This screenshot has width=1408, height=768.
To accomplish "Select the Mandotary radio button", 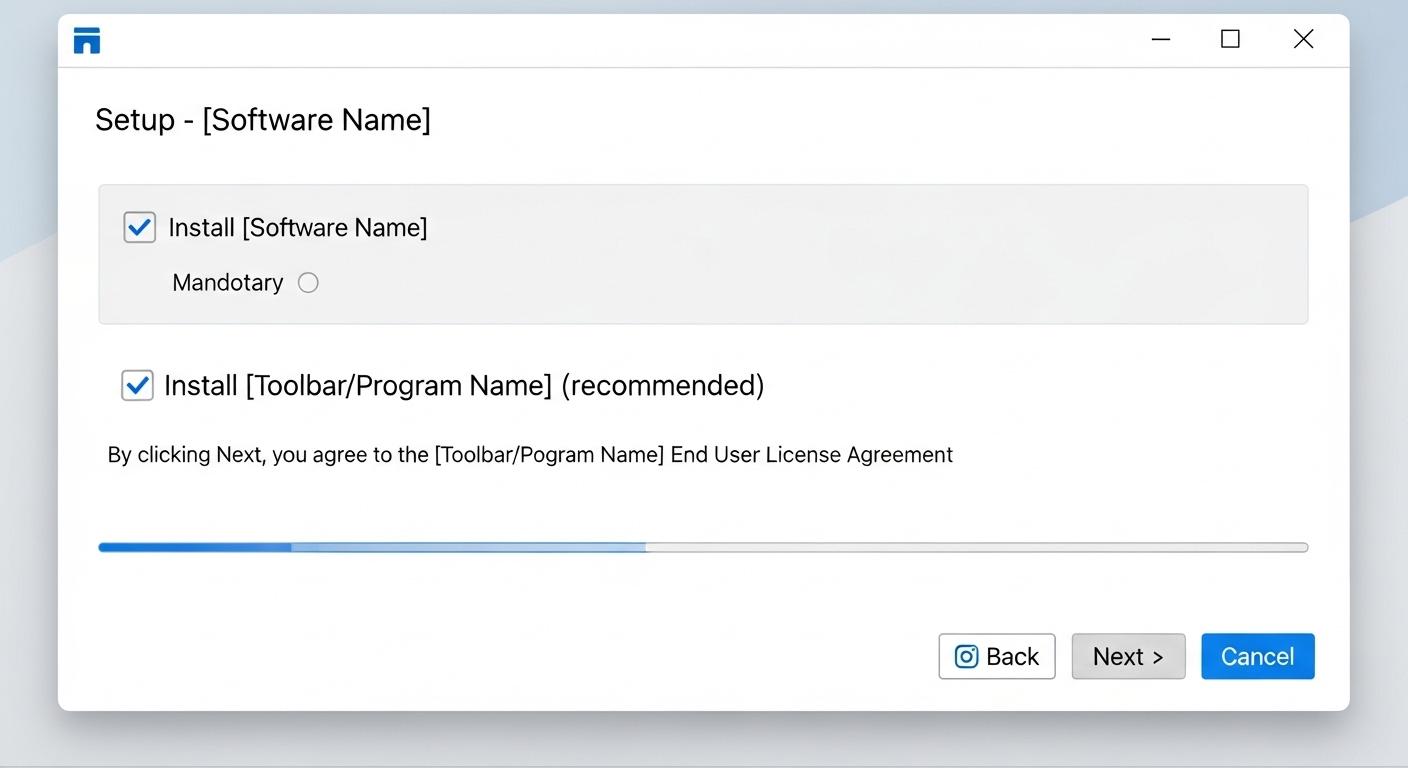I will [x=308, y=283].
